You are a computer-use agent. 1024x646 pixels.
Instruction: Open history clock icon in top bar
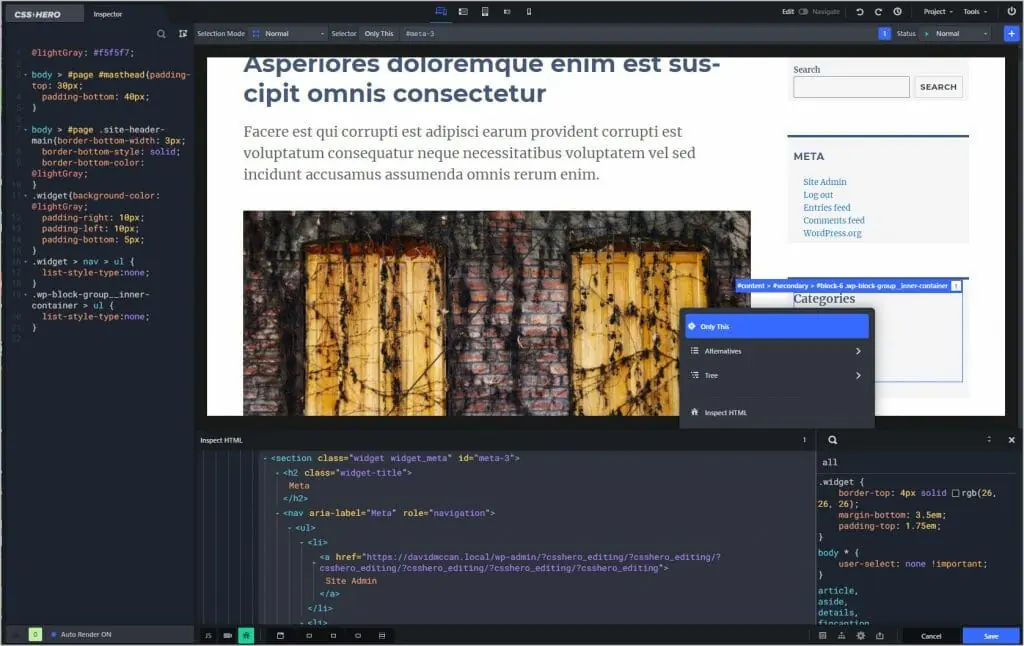tap(897, 11)
